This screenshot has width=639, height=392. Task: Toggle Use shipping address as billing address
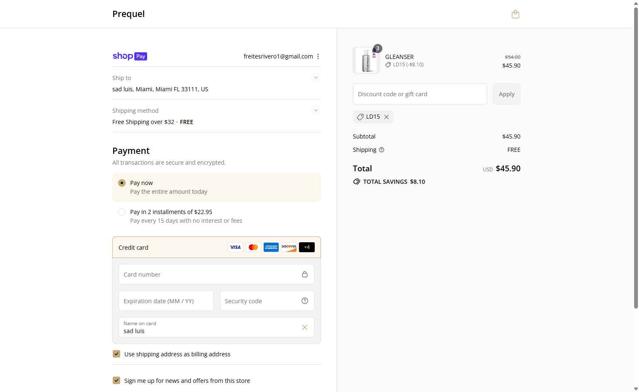click(x=117, y=354)
